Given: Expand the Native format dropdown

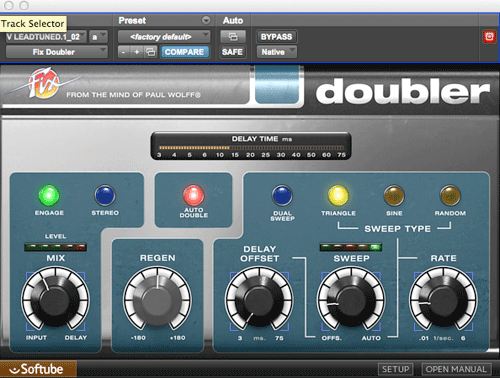Looking at the screenshot, I should point(276,52).
